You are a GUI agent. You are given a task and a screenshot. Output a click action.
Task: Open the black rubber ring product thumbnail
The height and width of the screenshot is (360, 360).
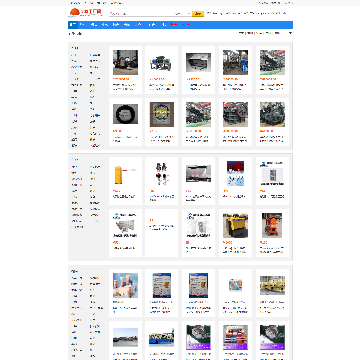pyautogui.click(x=125, y=114)
